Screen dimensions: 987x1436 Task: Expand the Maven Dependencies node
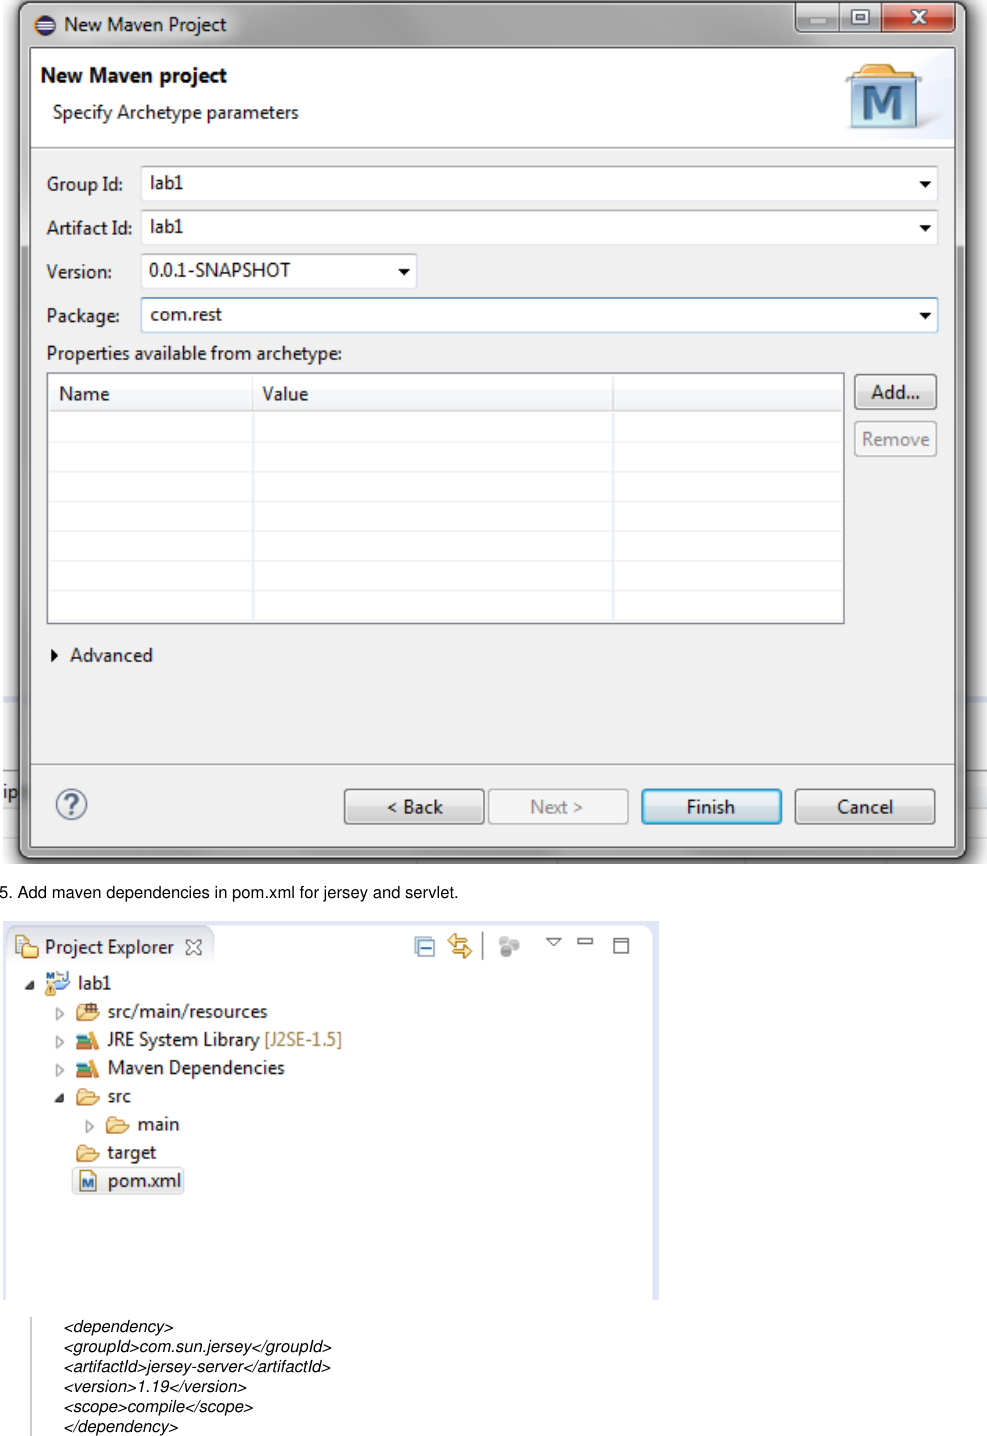pos(59,1069)
